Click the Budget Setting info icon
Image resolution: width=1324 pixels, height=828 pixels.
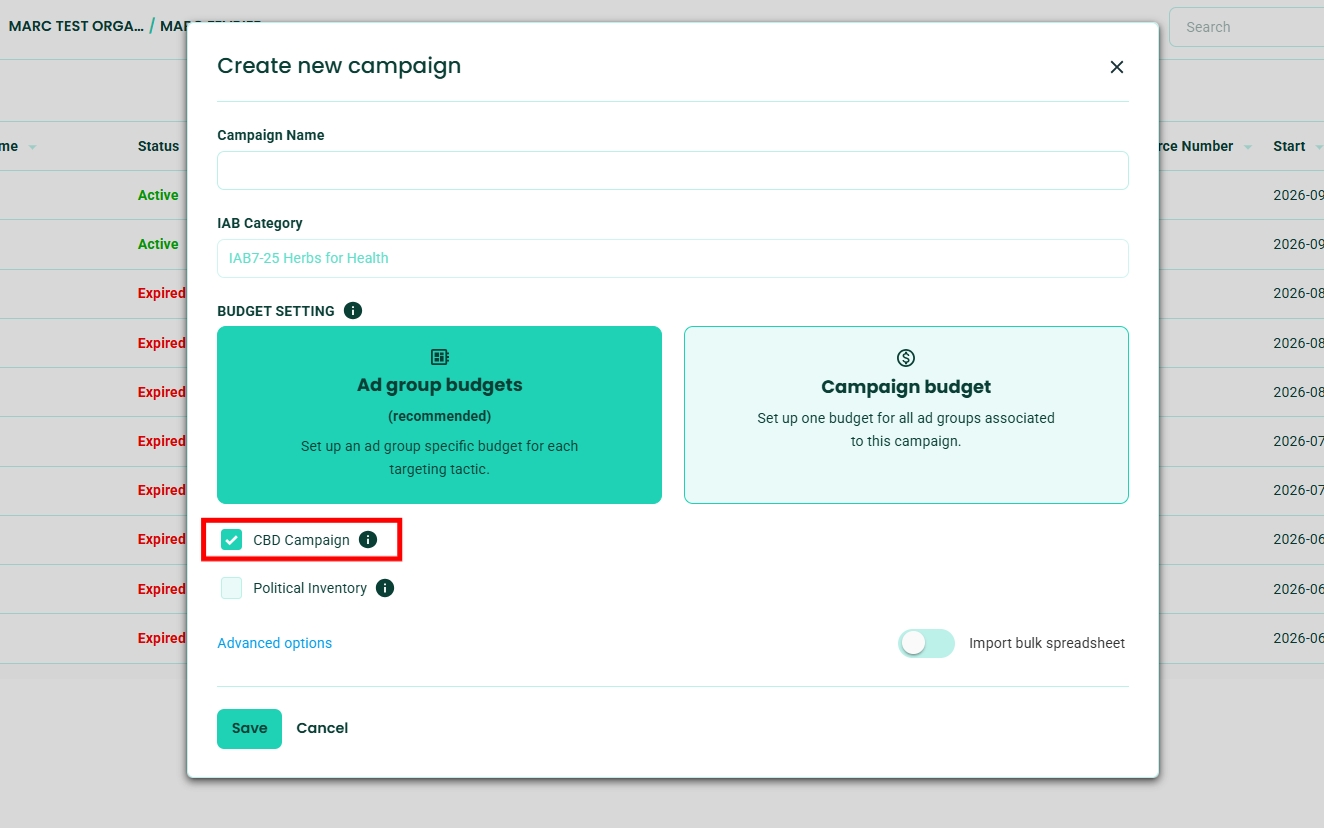click(x=353, y=311)
